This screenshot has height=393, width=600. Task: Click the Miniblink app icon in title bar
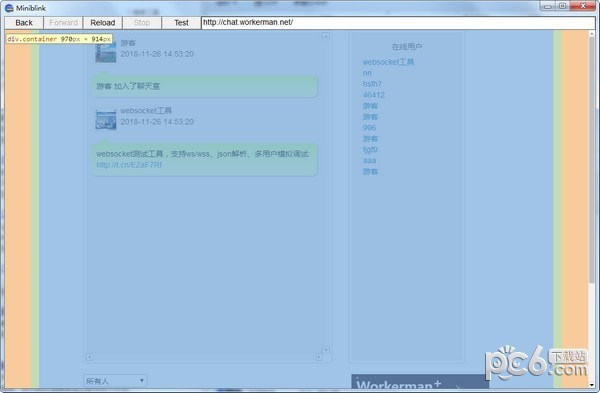[9, 8]
